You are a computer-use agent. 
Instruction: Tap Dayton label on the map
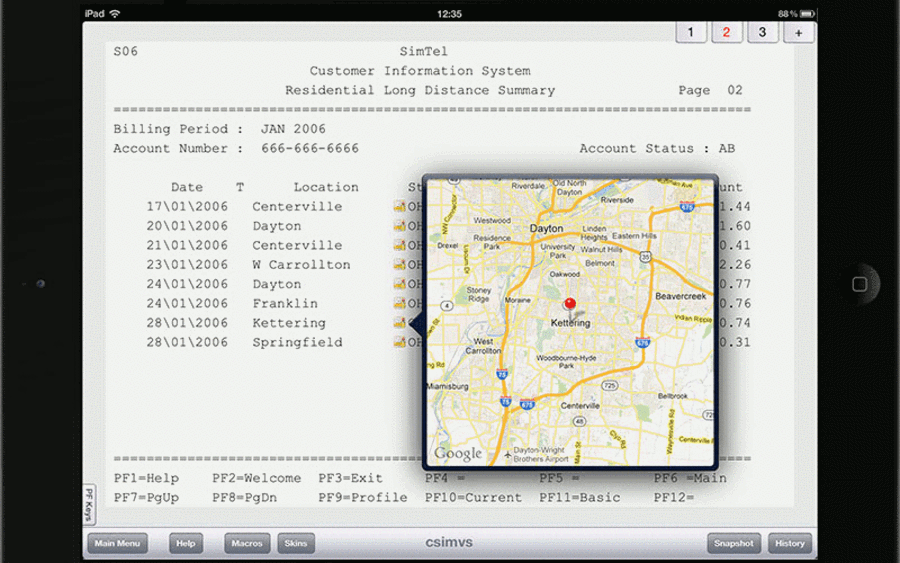[546, 228]
